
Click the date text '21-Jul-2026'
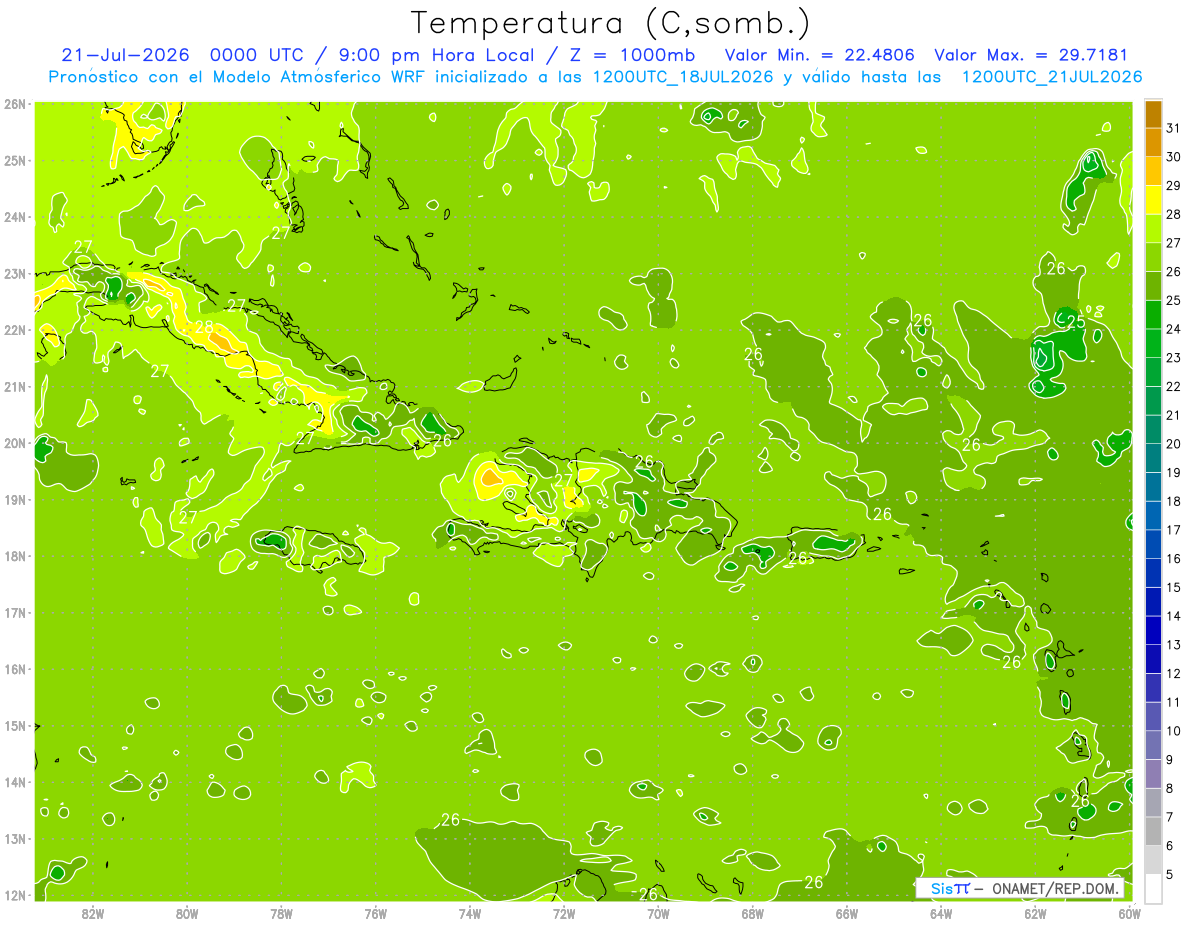(x=125, y=55)
